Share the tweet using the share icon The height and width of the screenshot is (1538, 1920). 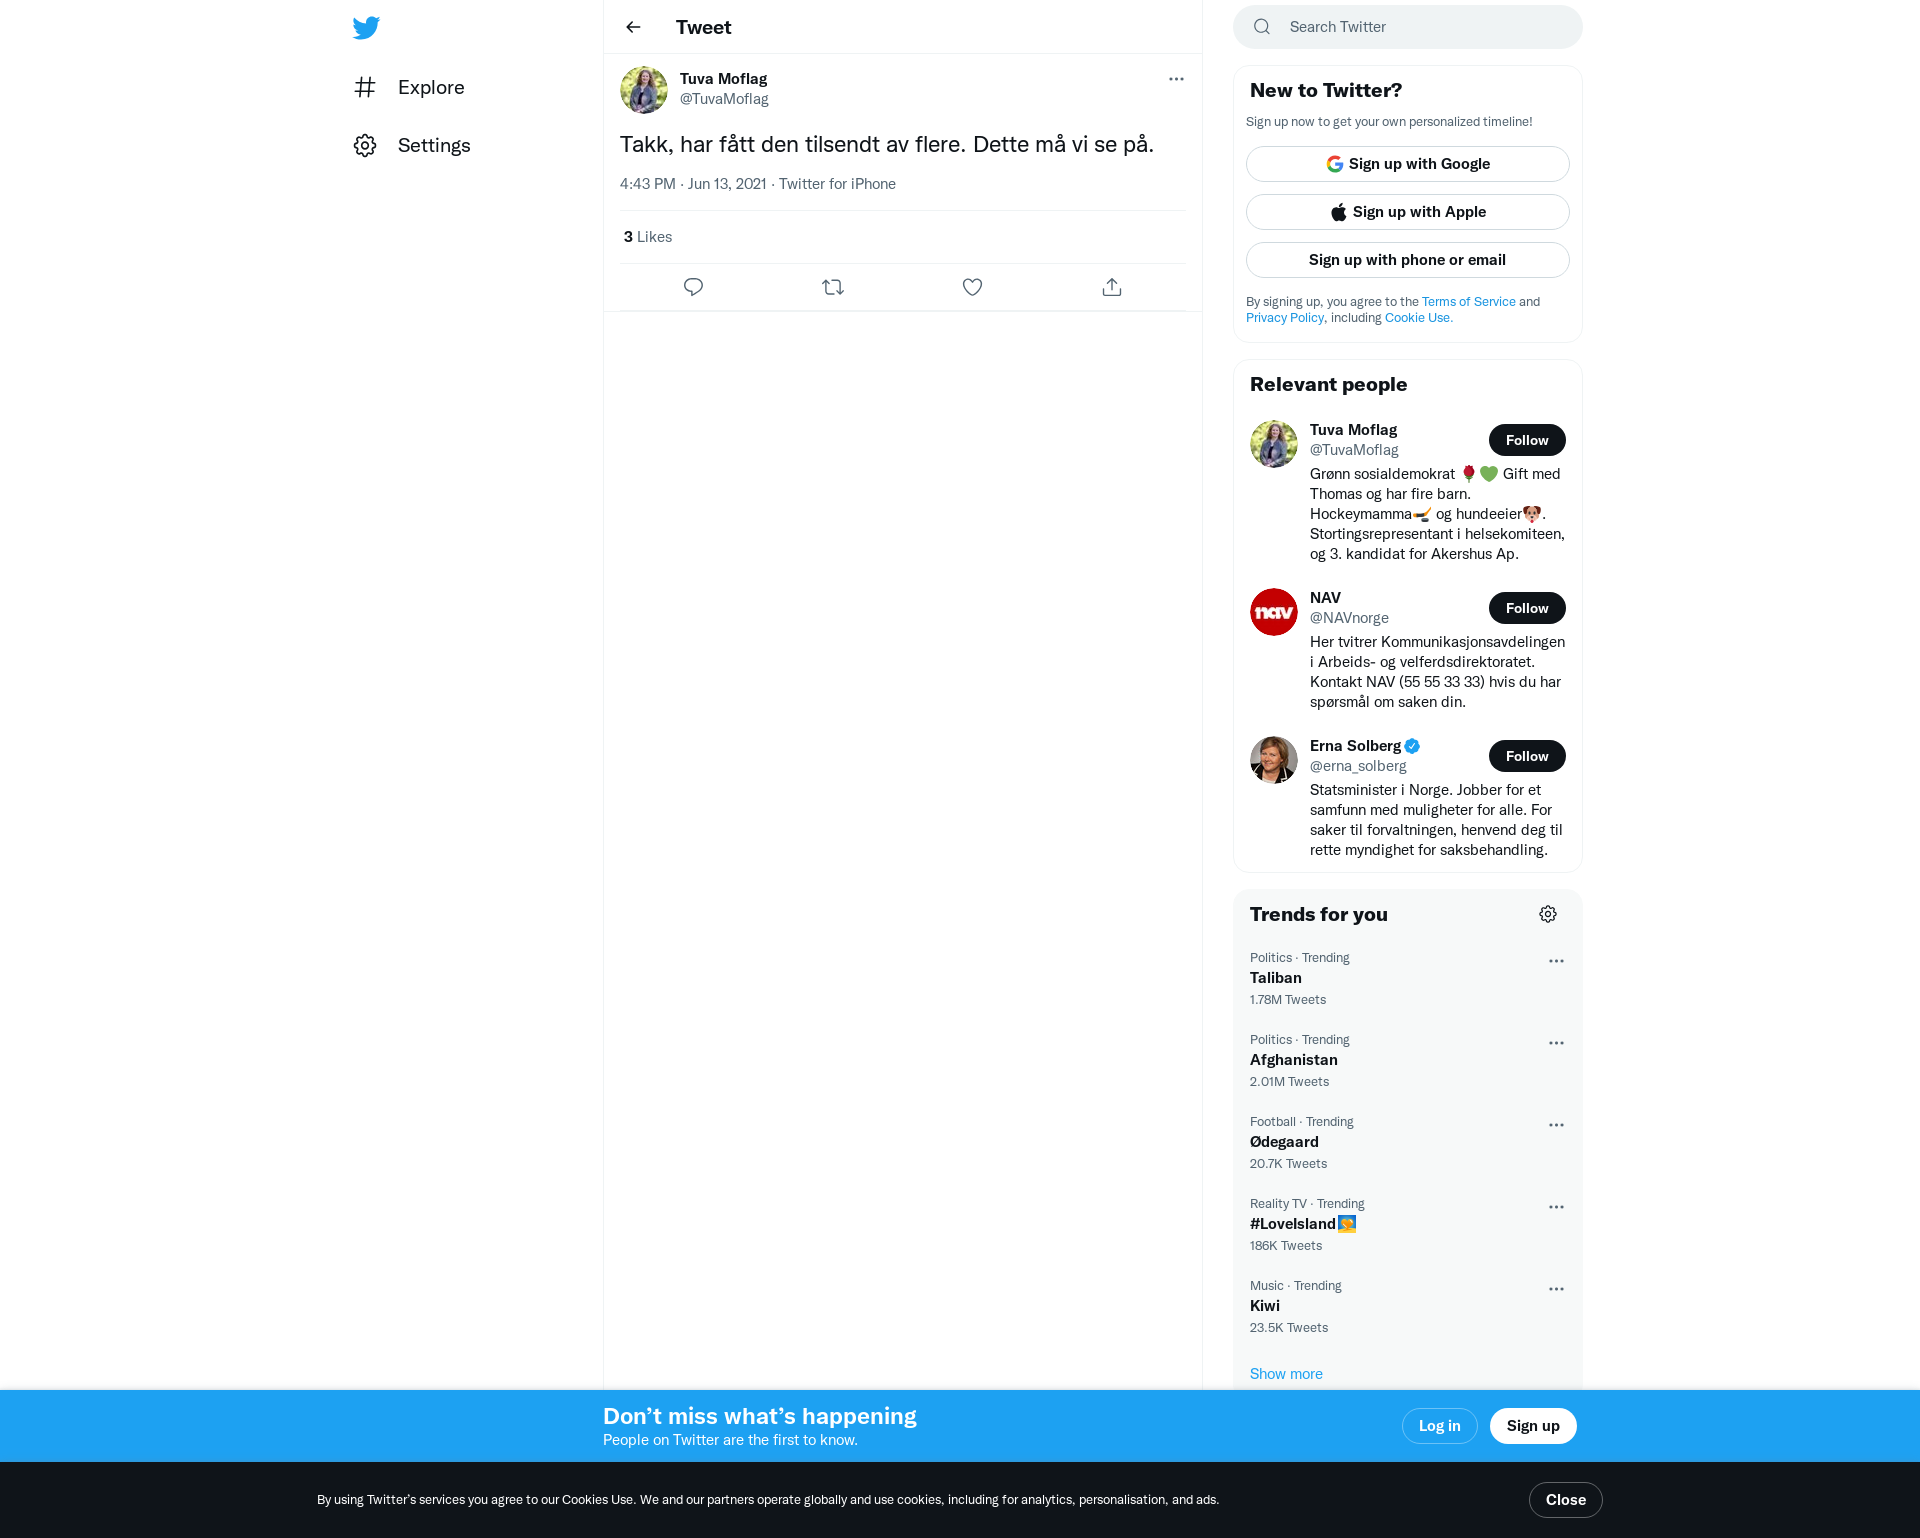[x=1112, y=287]
